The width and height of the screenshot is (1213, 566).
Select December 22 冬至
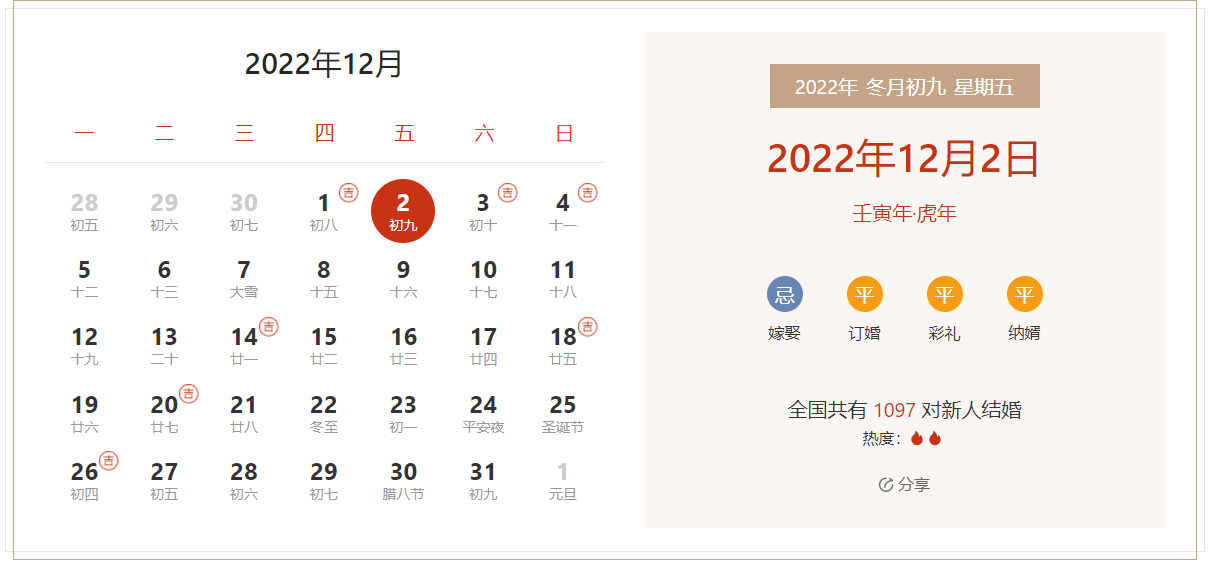pos(324,414)
